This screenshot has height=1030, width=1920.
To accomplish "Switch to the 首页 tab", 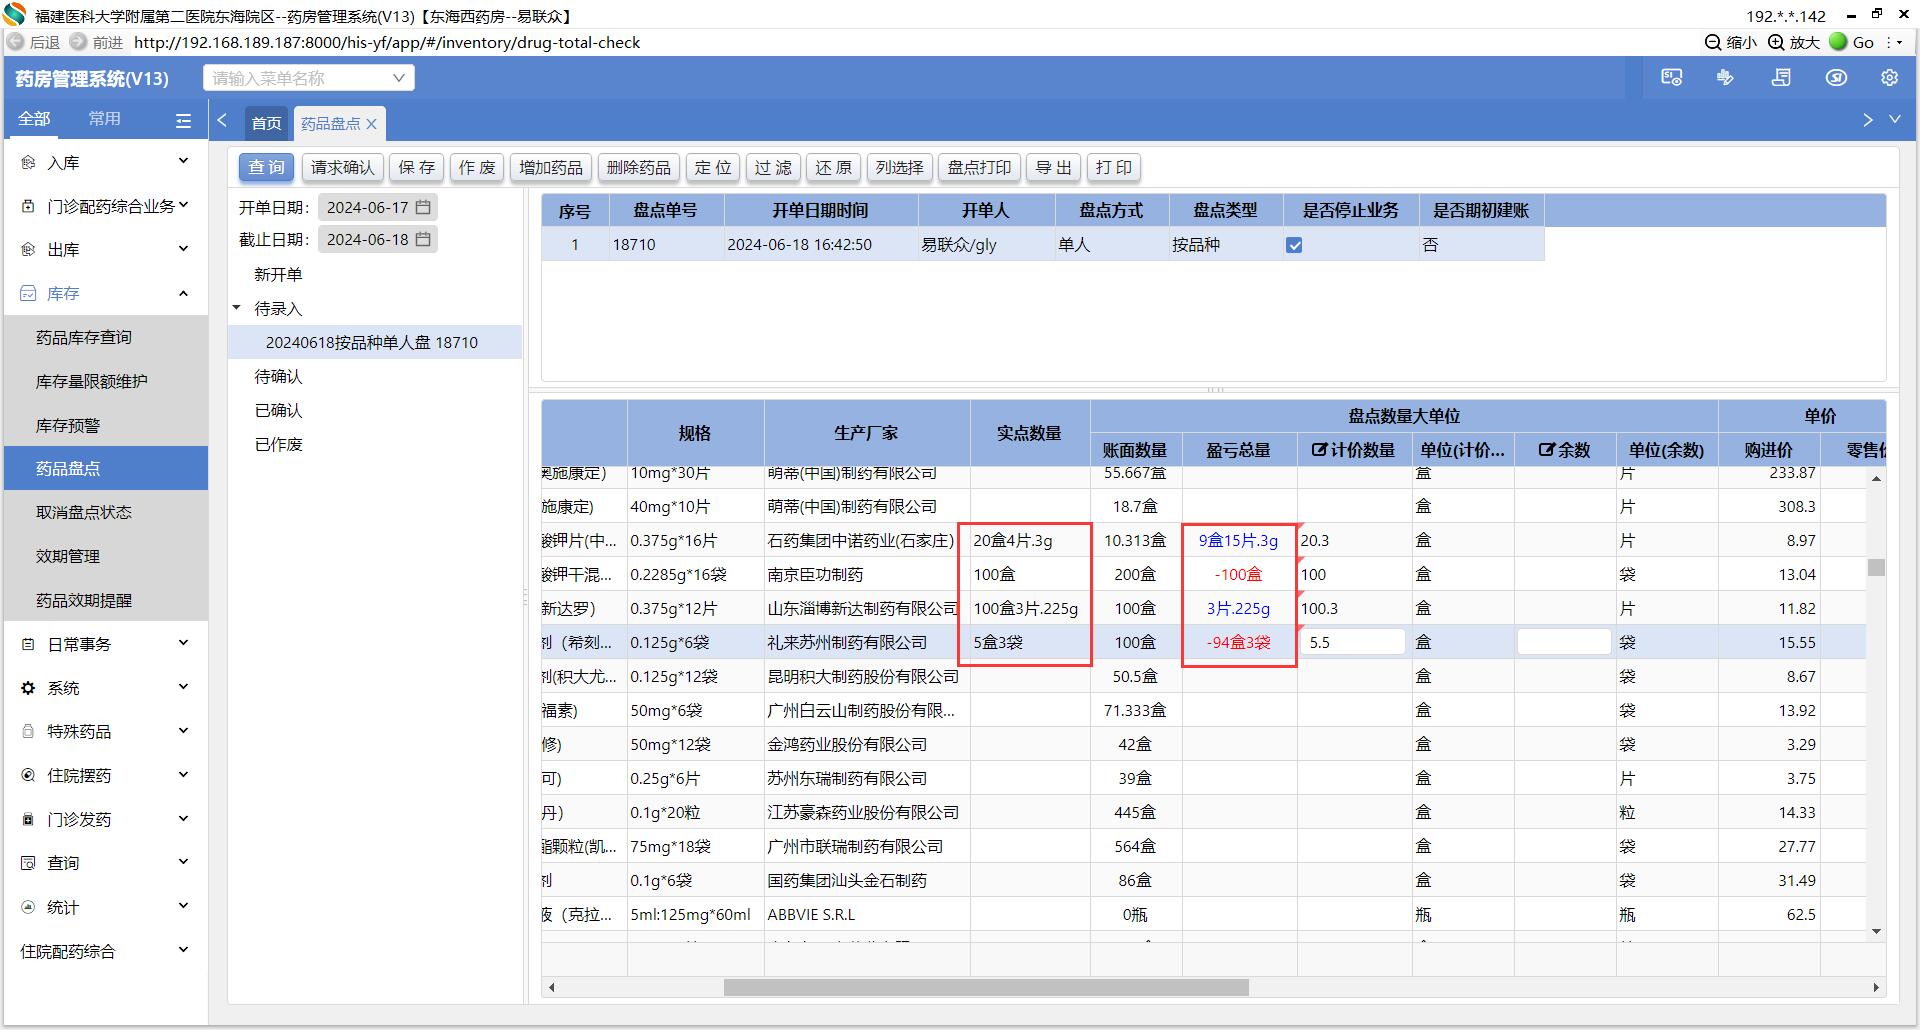I will click(266, 124).
